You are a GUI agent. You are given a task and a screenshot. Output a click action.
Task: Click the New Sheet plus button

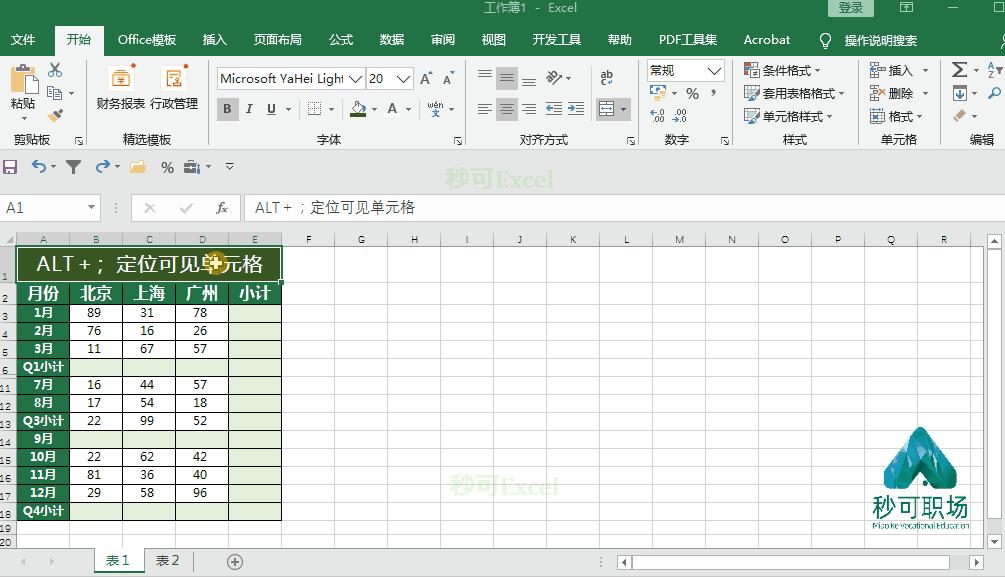pos(233,561)
